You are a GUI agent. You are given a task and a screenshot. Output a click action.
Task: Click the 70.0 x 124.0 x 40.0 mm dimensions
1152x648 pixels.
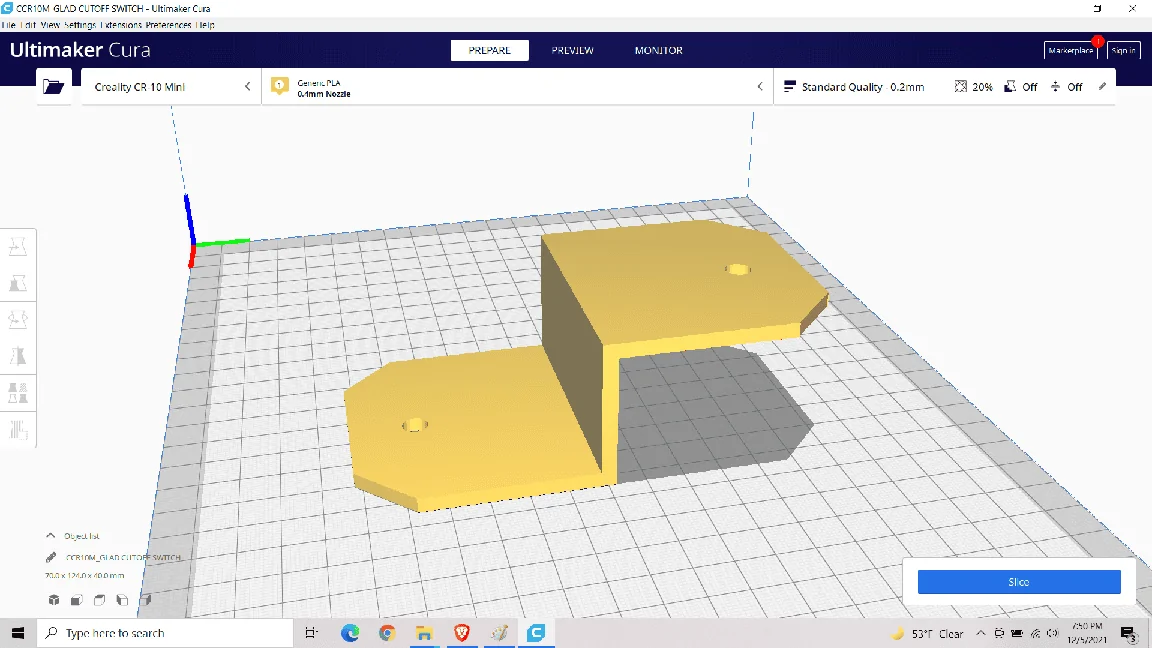click(x=84, y=575)
